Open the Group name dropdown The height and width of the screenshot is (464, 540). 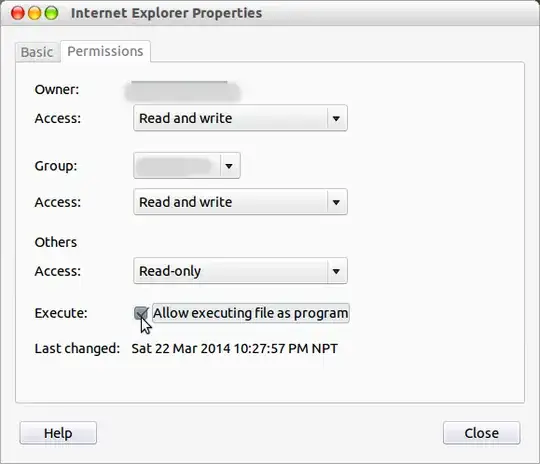187,166
